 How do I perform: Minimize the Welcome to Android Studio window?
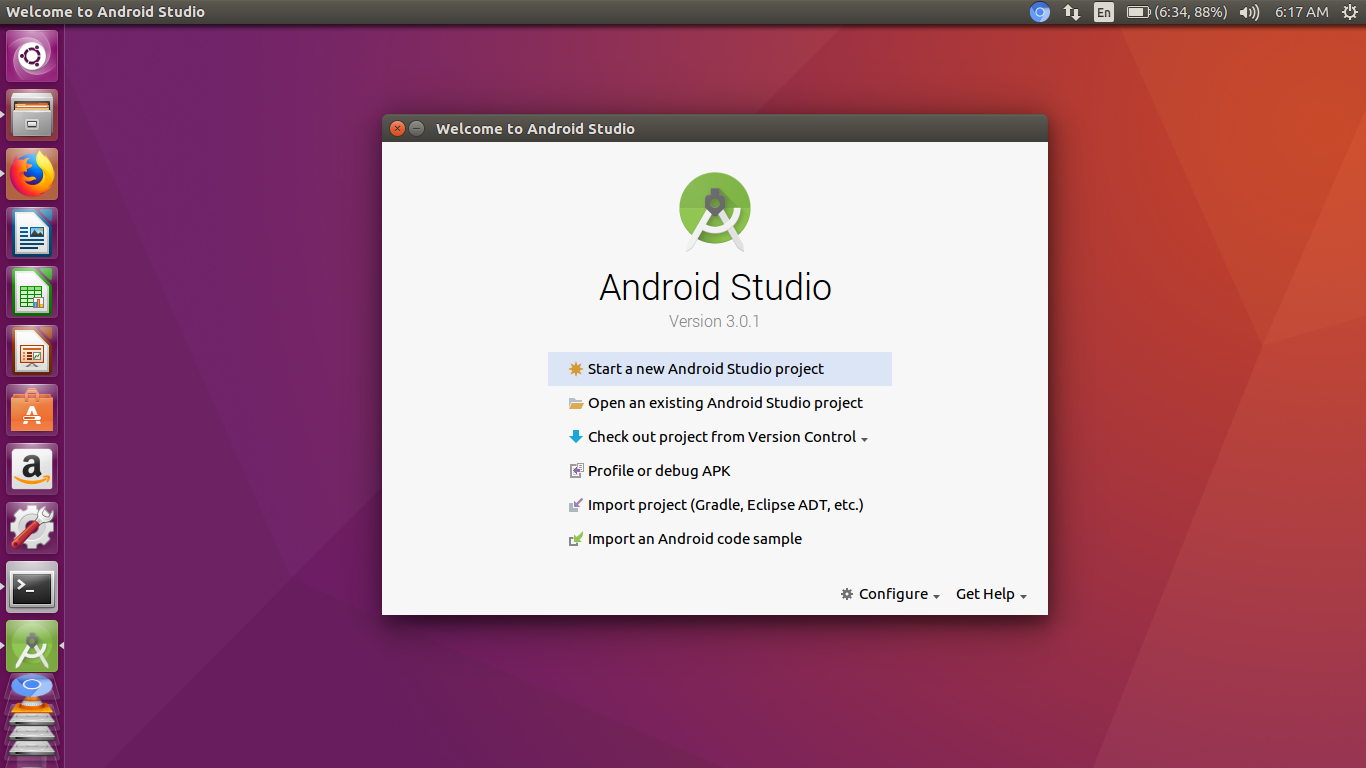pyautogui.click(x=417, y=128)
